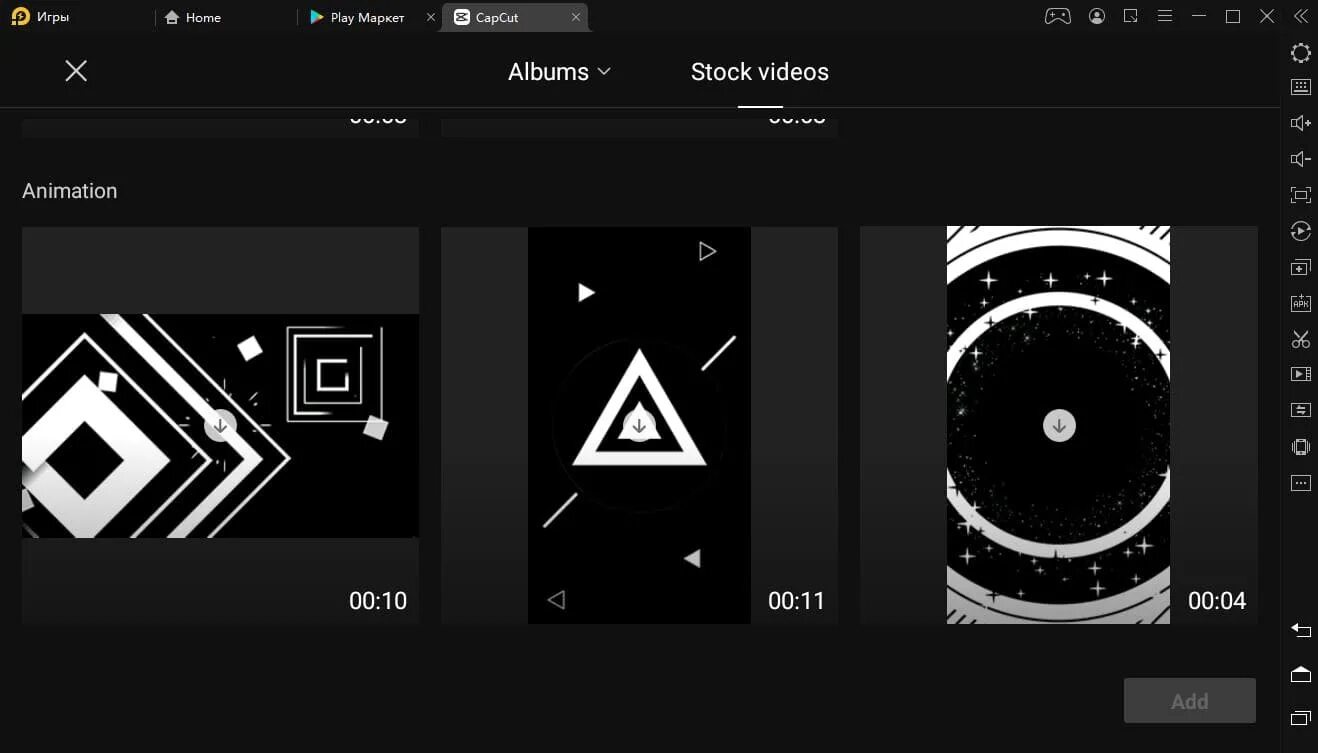Open emulator settings gear icon
Viewport: 1318px width, 753px height.
tap(1300, 53)
